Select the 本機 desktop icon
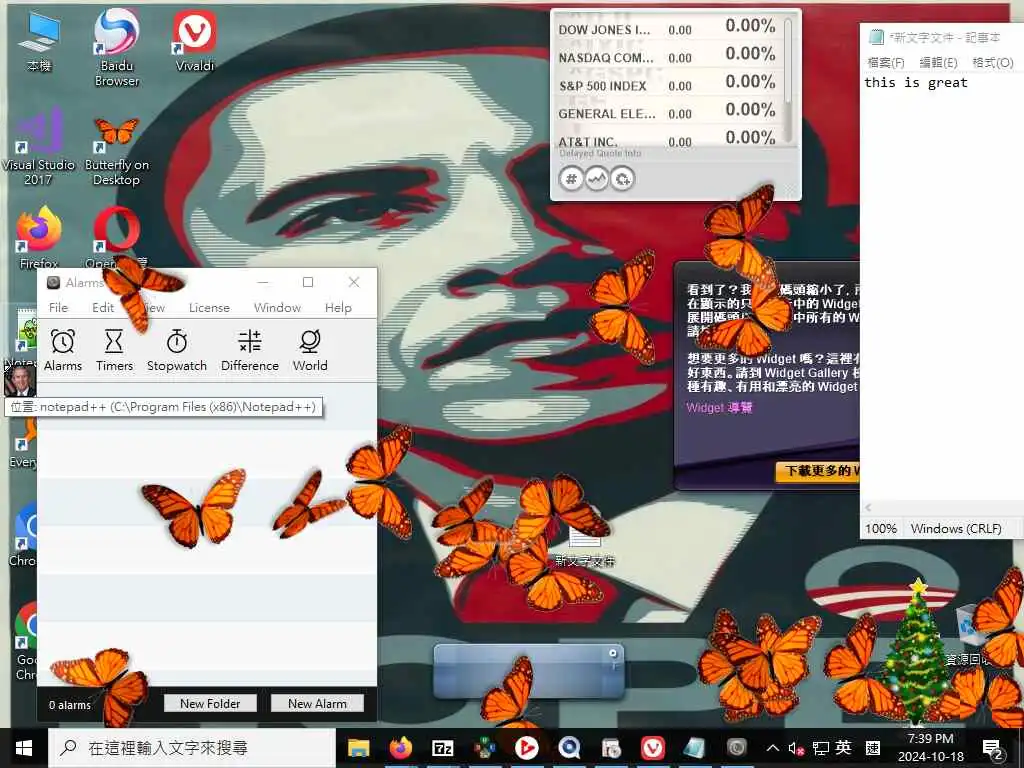Image resolution: width=1024 pixels, height=768 pixels. (39, 40)
